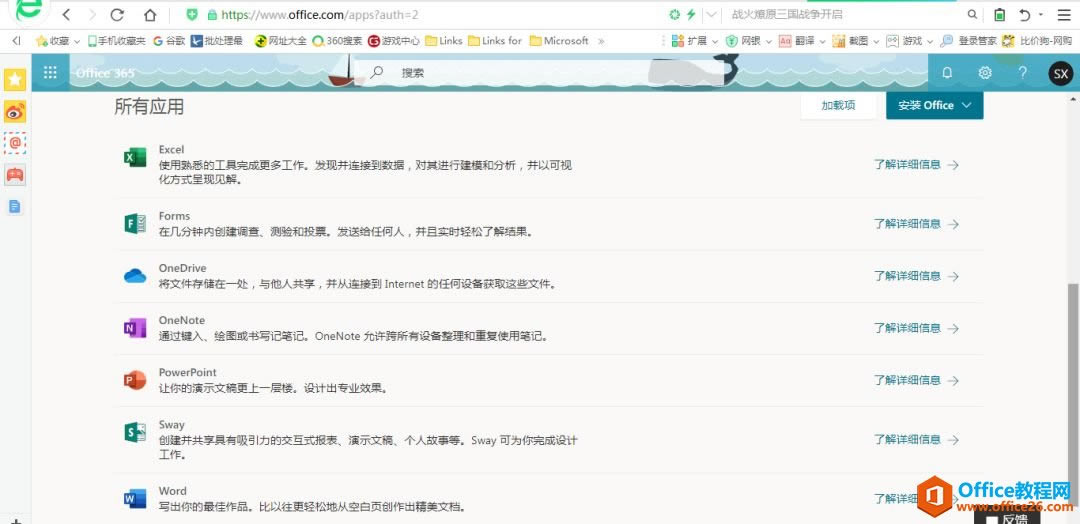Image resolution: width=1080 pixels, height=524 pixels.
Task: Open the Forms app icon
Action: coord(135,224)
